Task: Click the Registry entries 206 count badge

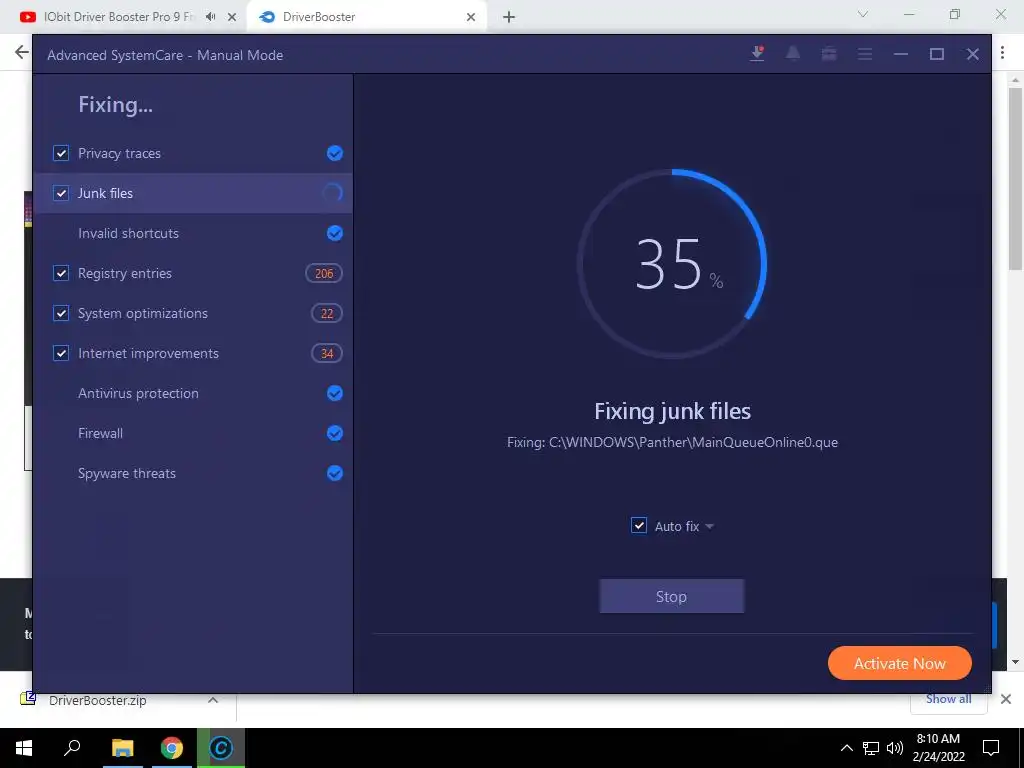Action: (x=324, y=273)
